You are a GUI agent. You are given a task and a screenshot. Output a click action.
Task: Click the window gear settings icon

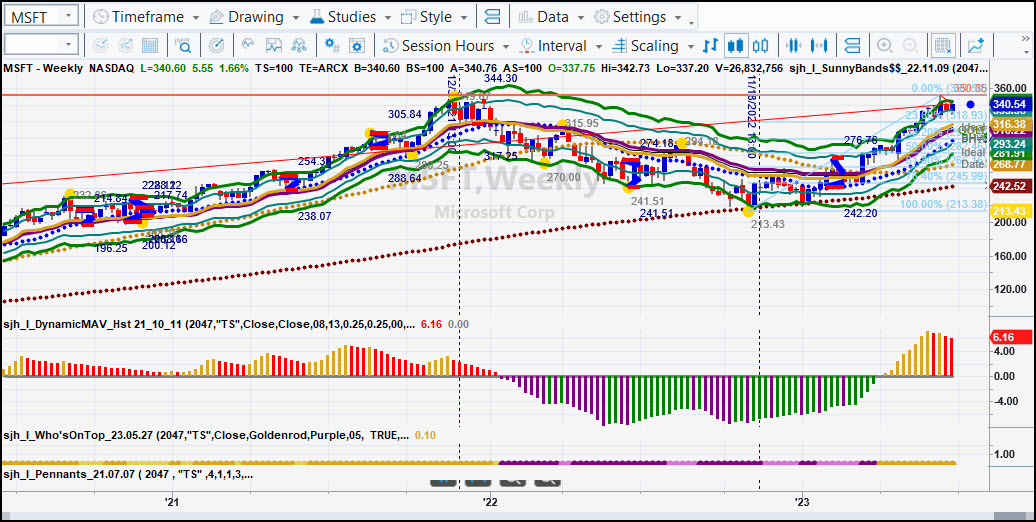(x=357, y=46)
